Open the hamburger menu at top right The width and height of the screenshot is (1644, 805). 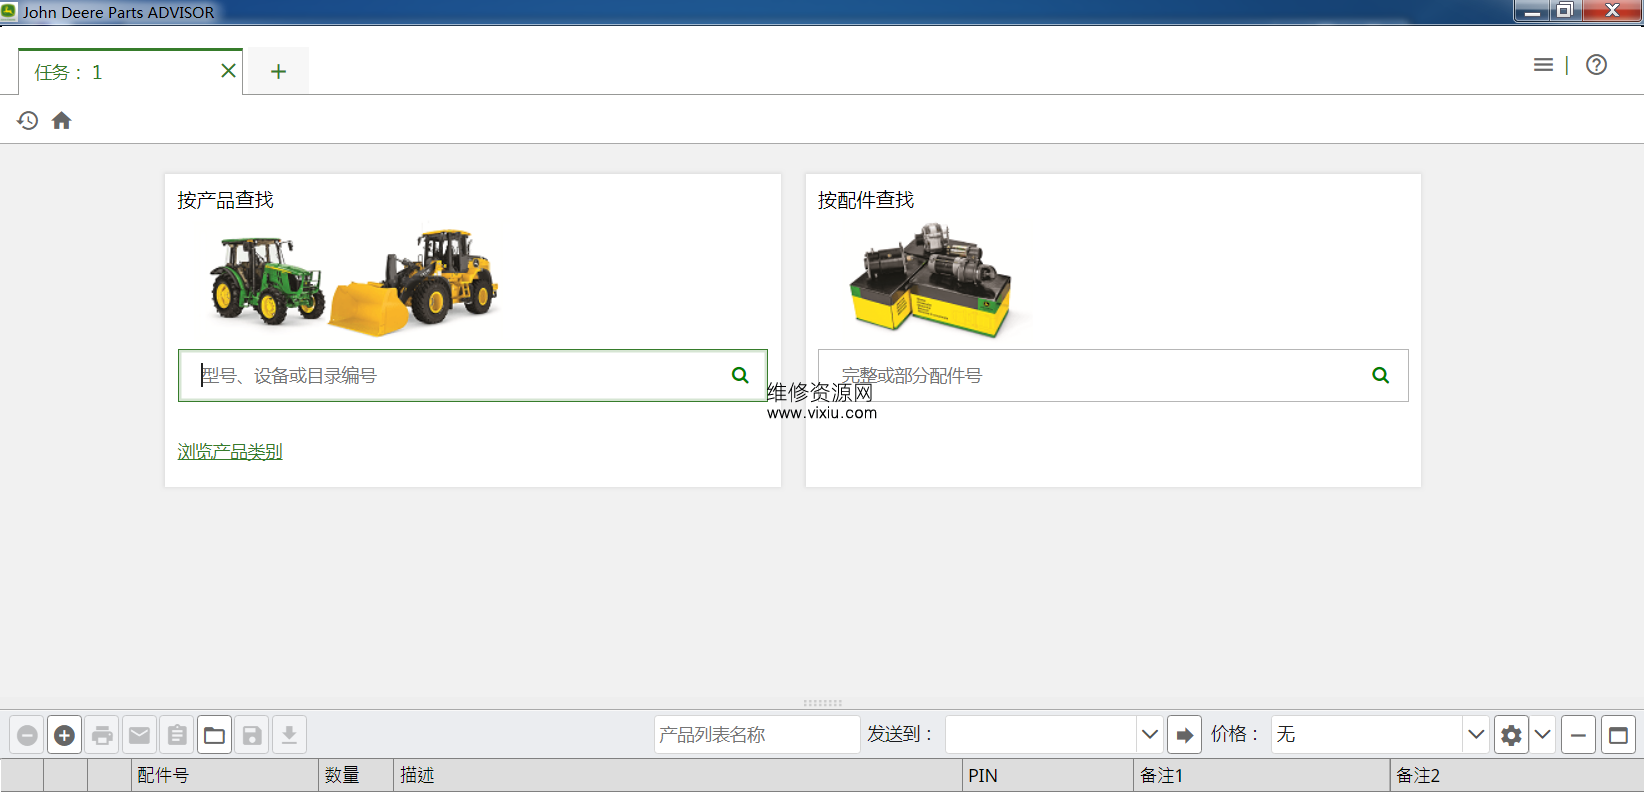click(x=1543, y=65)
